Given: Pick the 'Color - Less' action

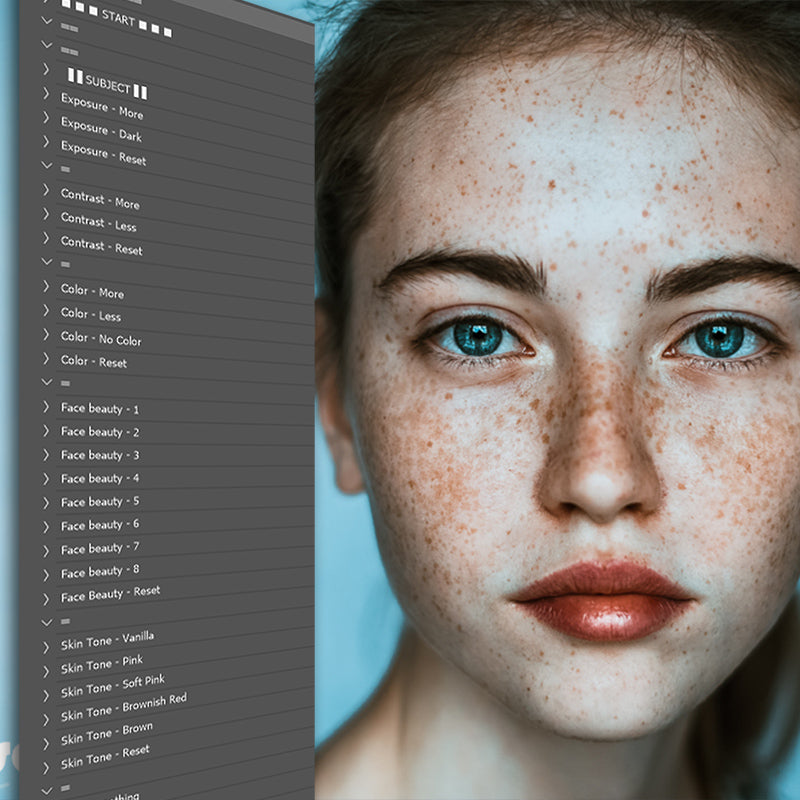Looking at the screenshot, I should click(92, 314).
